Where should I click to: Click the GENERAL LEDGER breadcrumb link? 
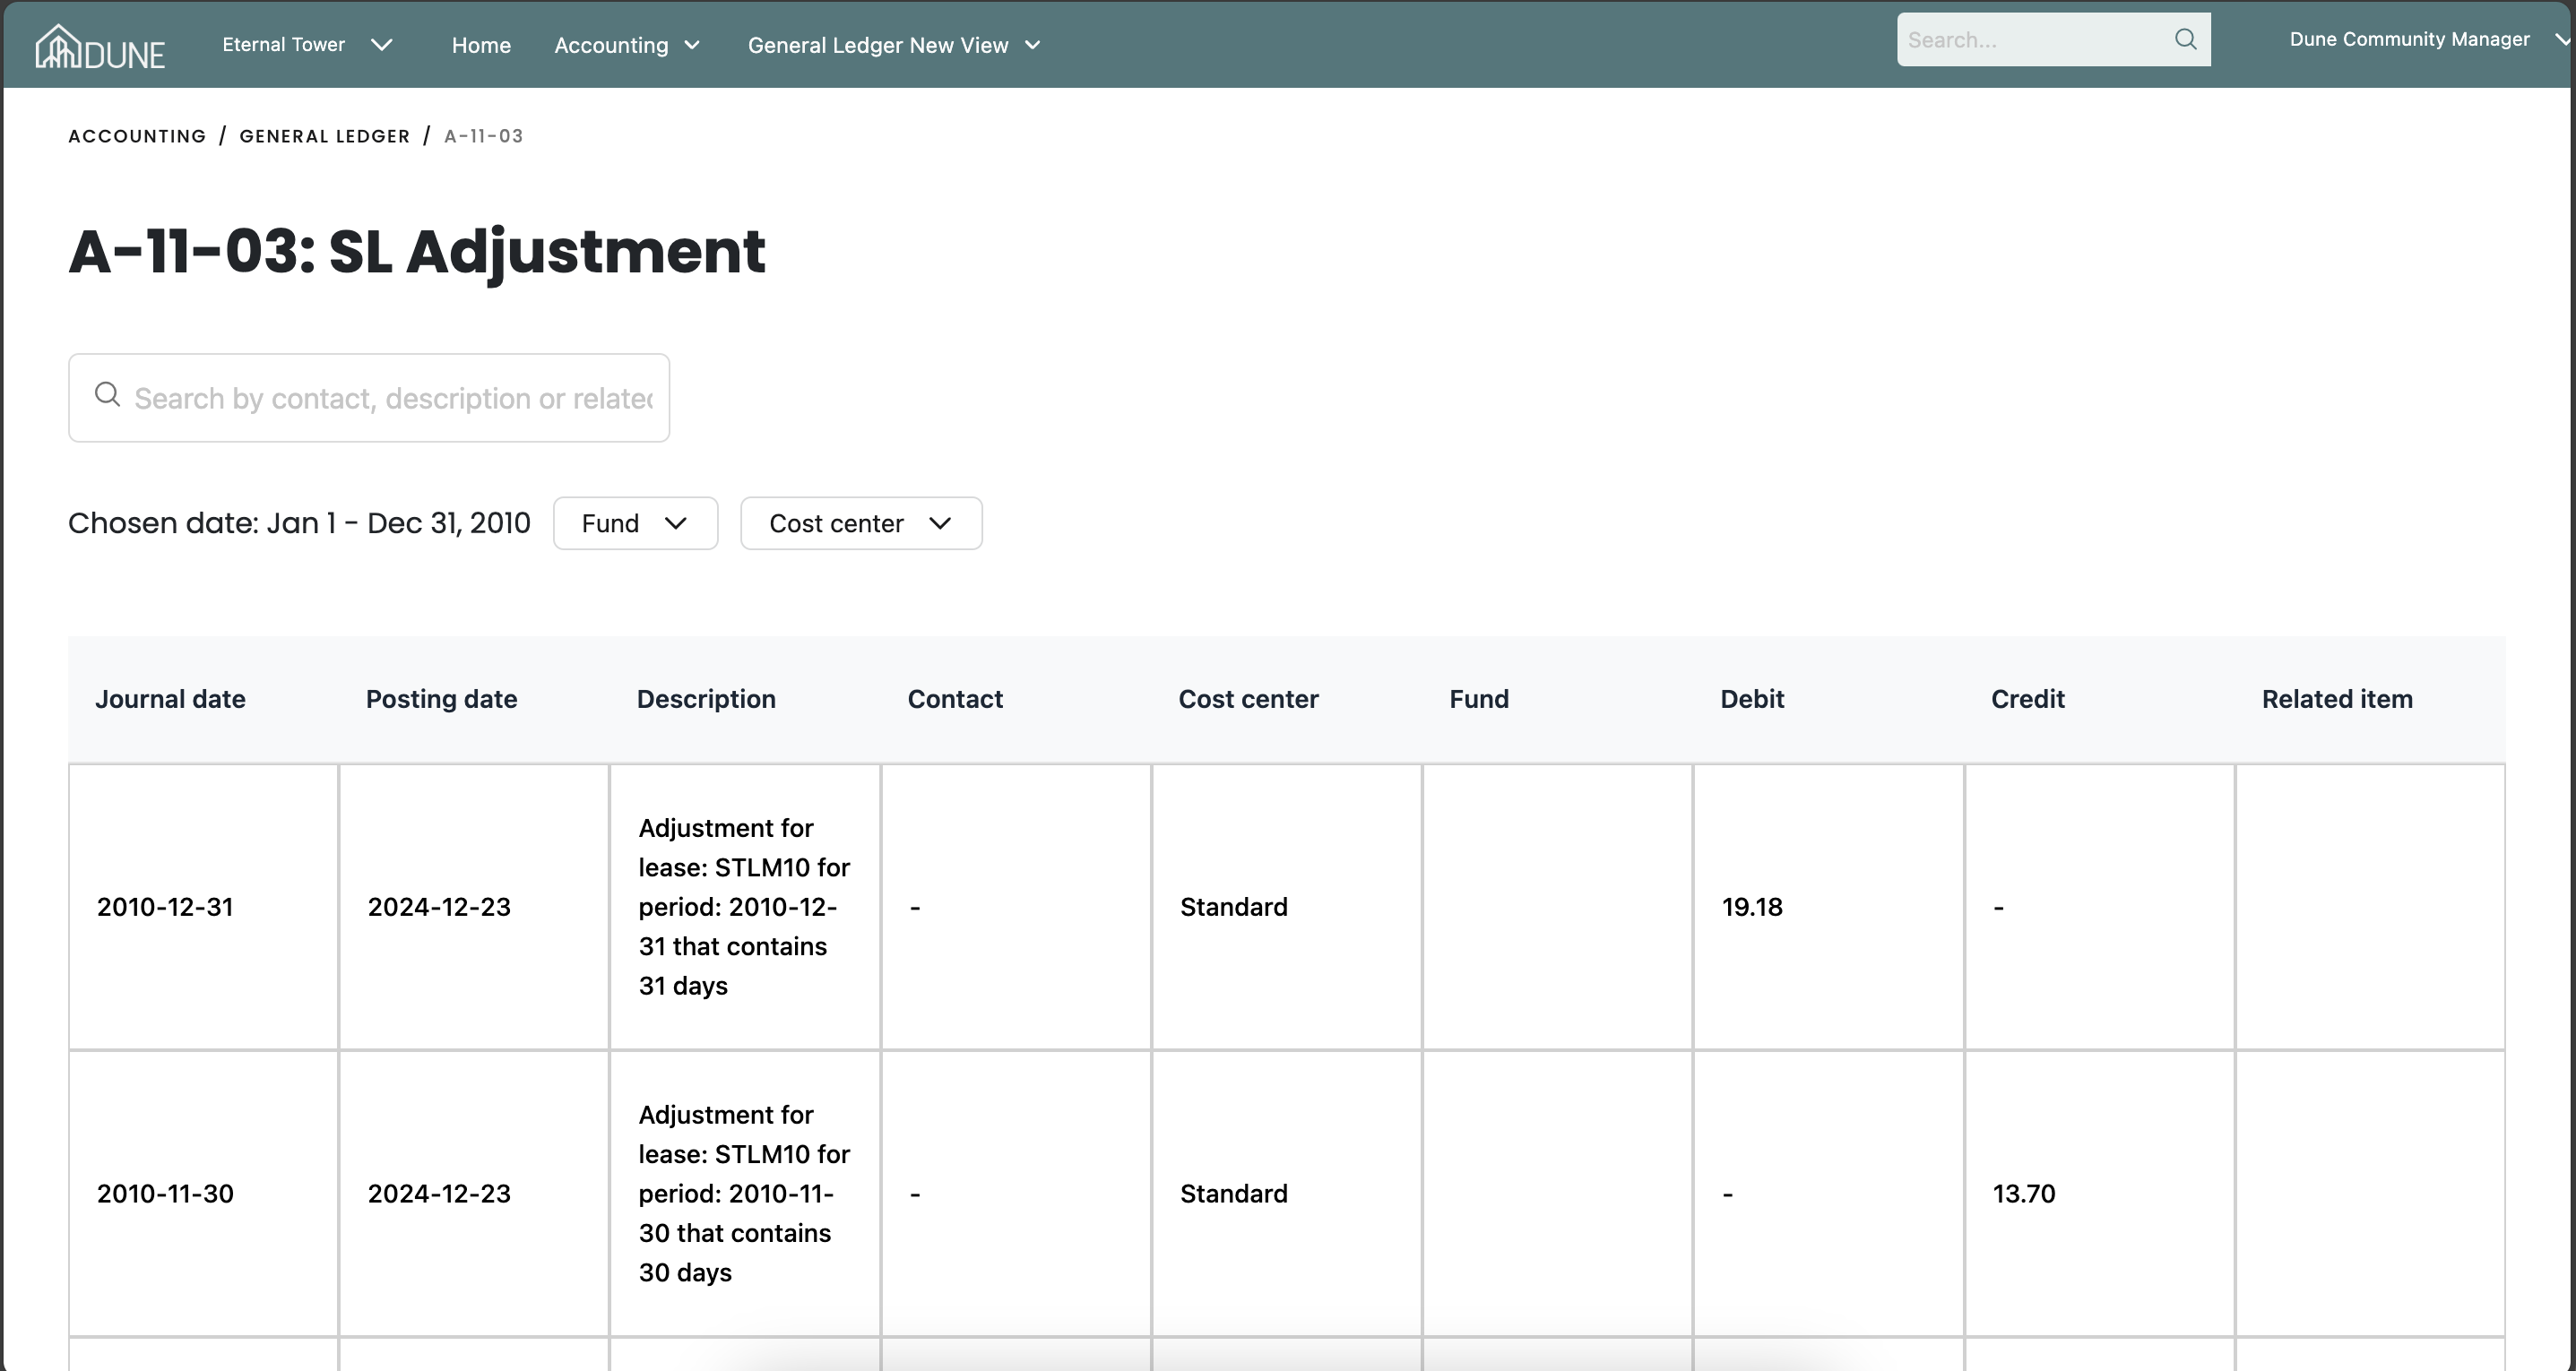[x=324, y=136]
